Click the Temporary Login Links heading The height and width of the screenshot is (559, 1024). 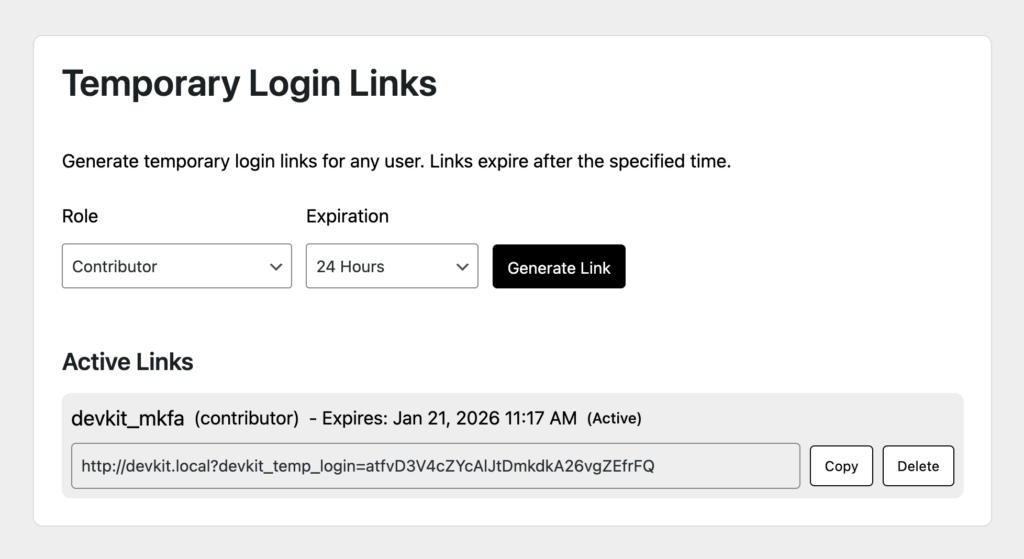(x=249, y=84)
